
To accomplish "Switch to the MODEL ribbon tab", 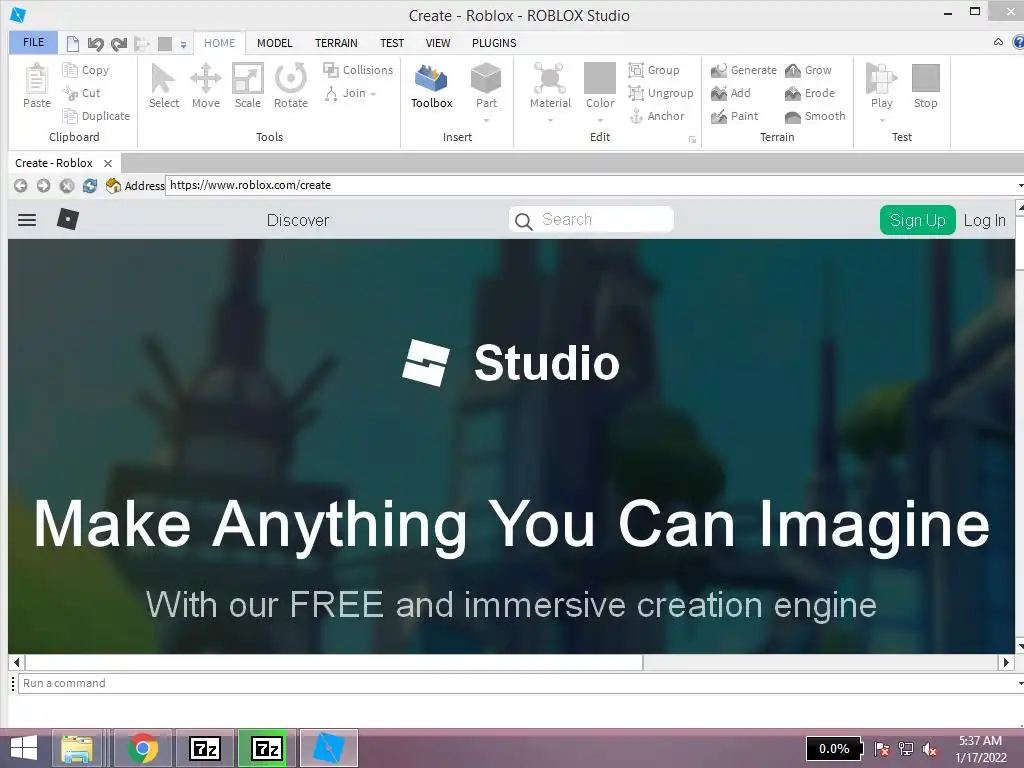I will pos(274,43).
